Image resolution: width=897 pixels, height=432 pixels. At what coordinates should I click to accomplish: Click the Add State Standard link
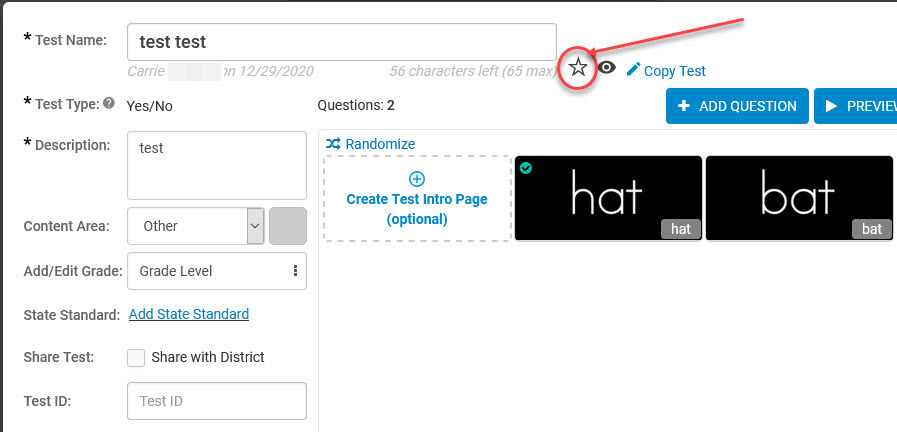point(189,314)
